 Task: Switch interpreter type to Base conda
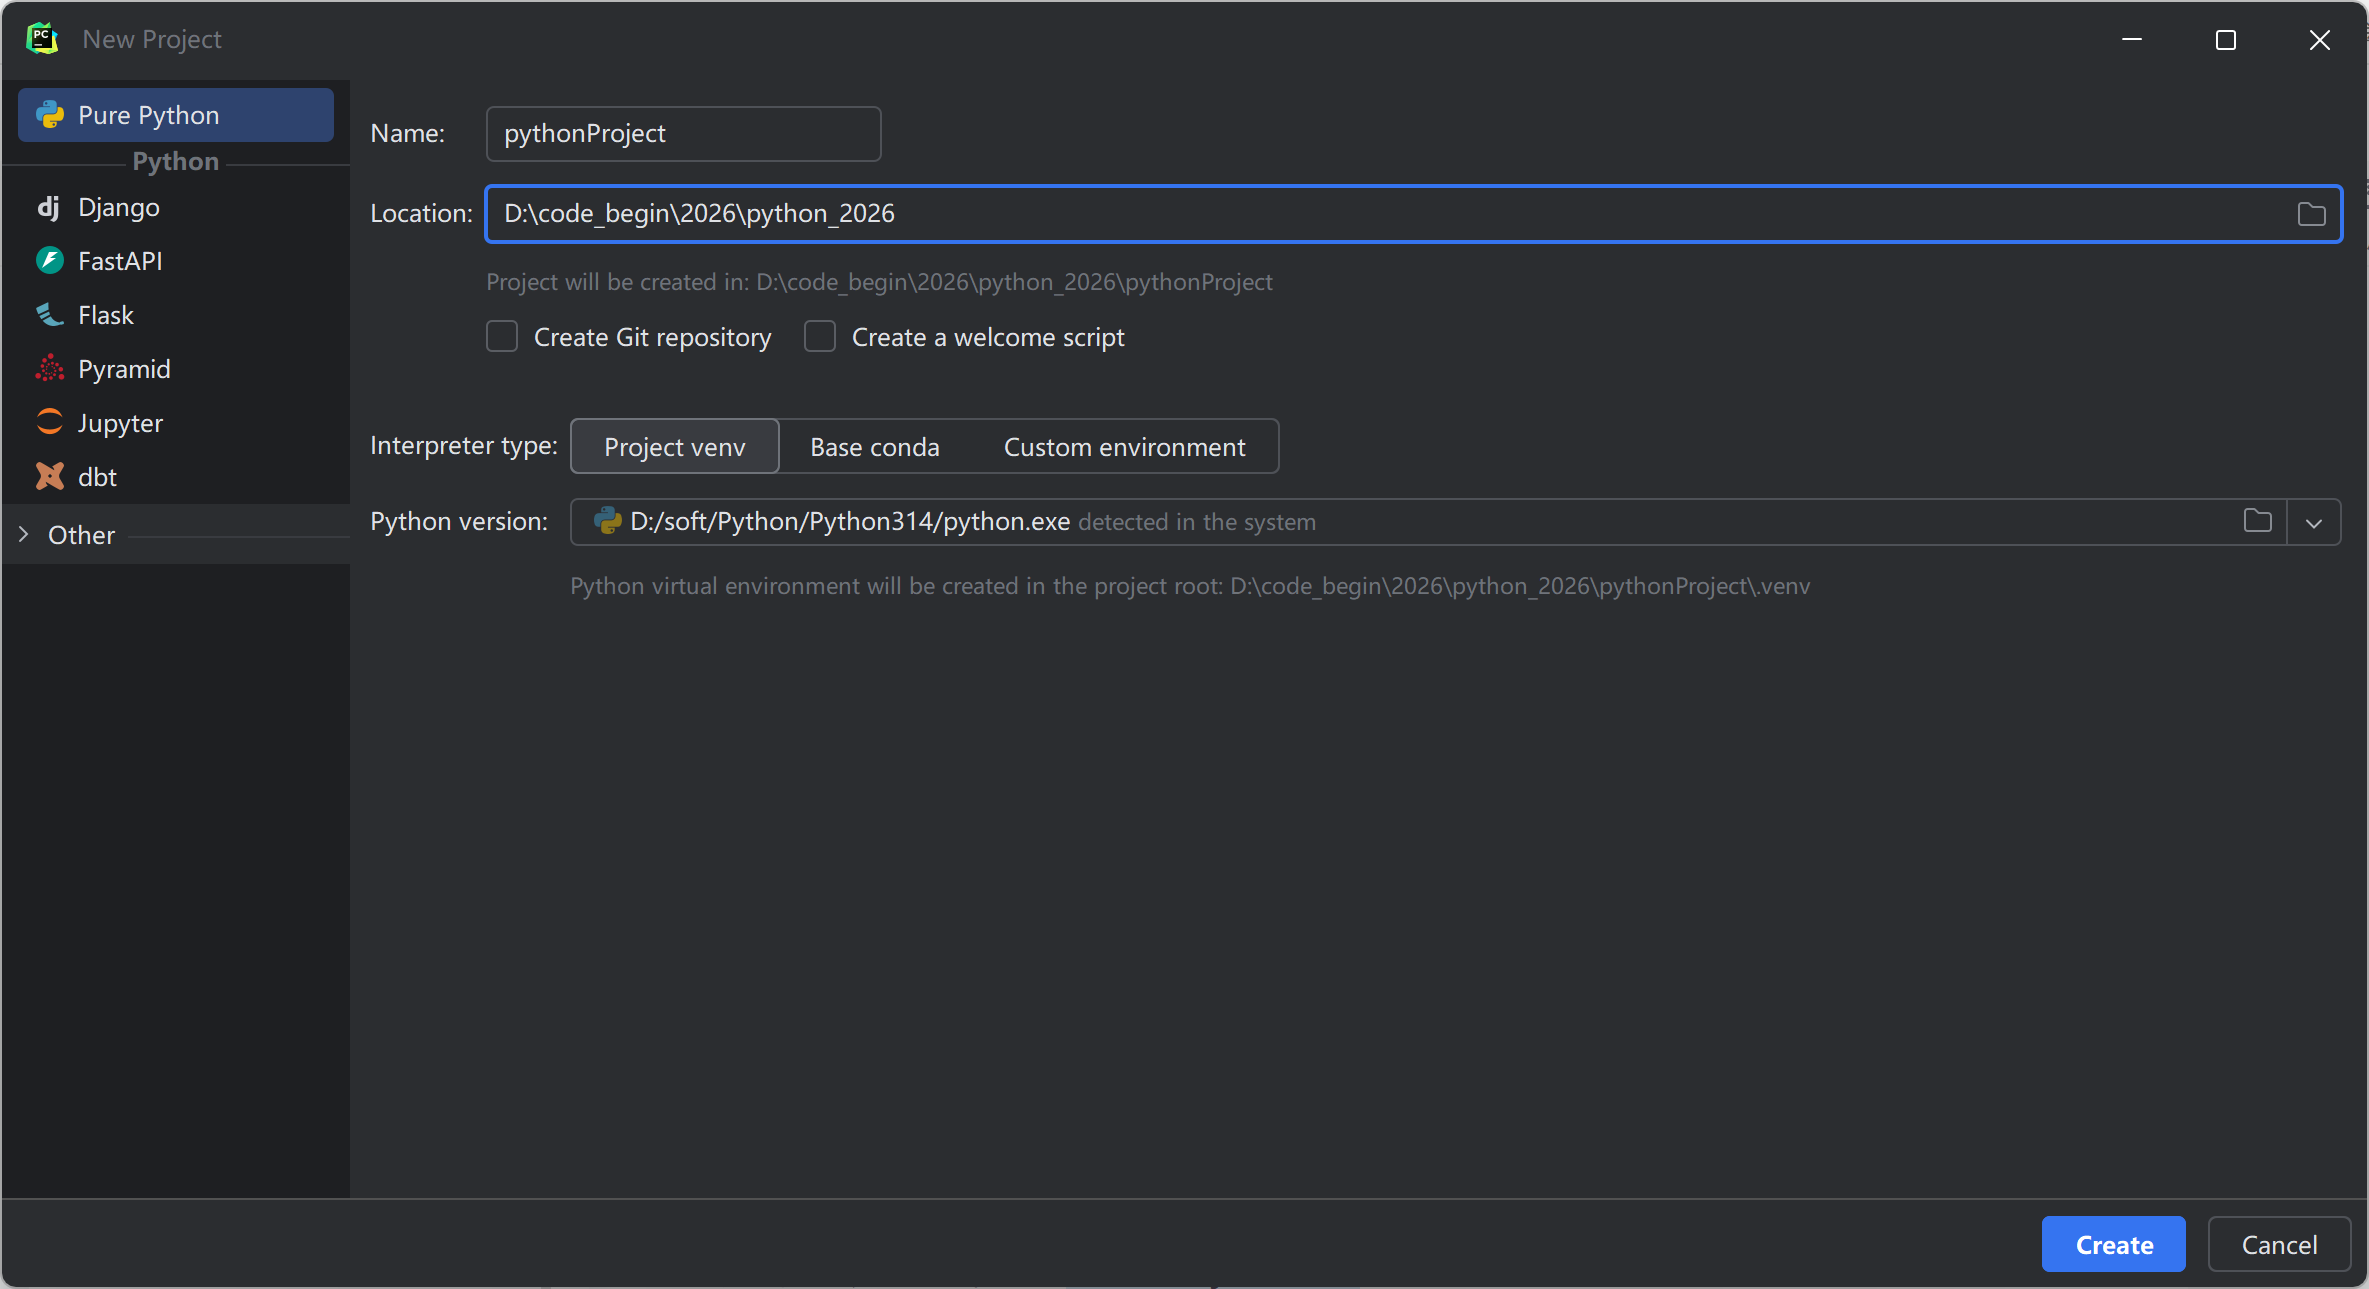point(874,447)
